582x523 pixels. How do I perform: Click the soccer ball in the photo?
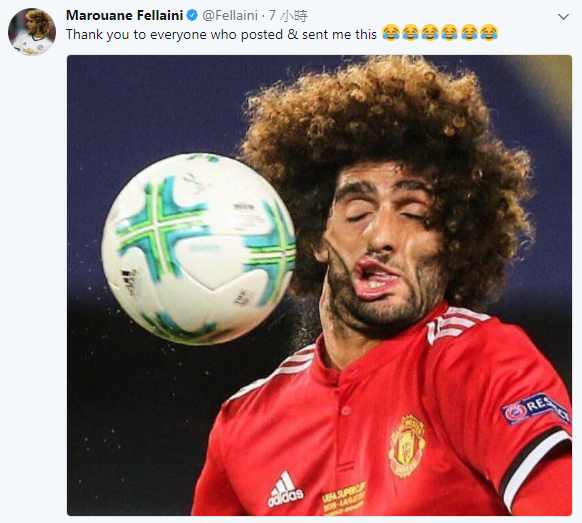click(x=199, y=249)
